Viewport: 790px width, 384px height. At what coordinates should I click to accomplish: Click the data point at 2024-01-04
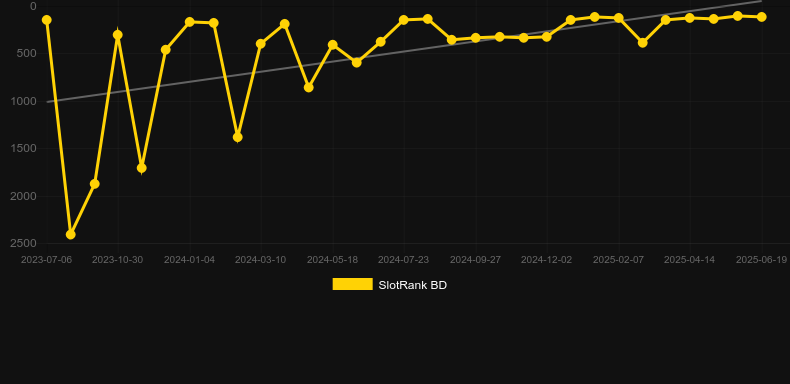tap(189, 22)
